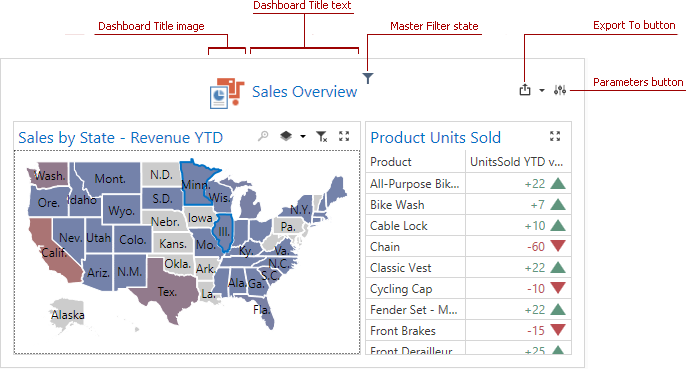Open the dashboard Parameters button
This screenshot has width=686, height=369.
click(x=560, y=90)
